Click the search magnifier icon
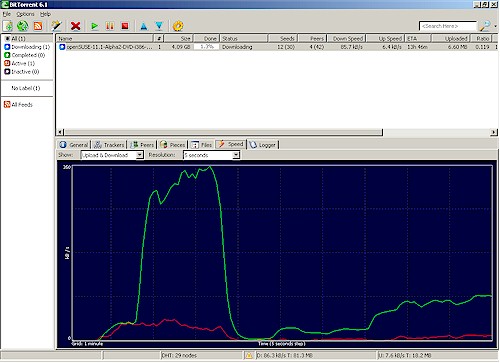The width and height of the screenshot is (500, 363). [485, 26]
